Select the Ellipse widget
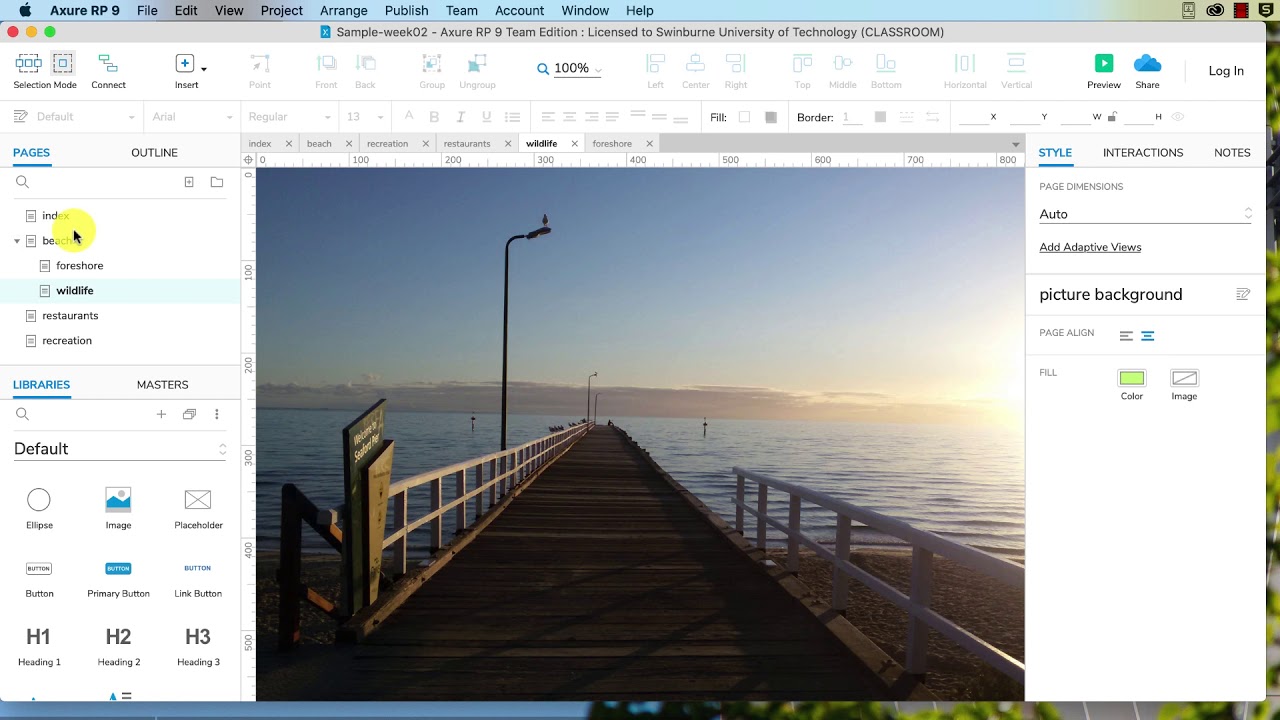 [39, 507]
